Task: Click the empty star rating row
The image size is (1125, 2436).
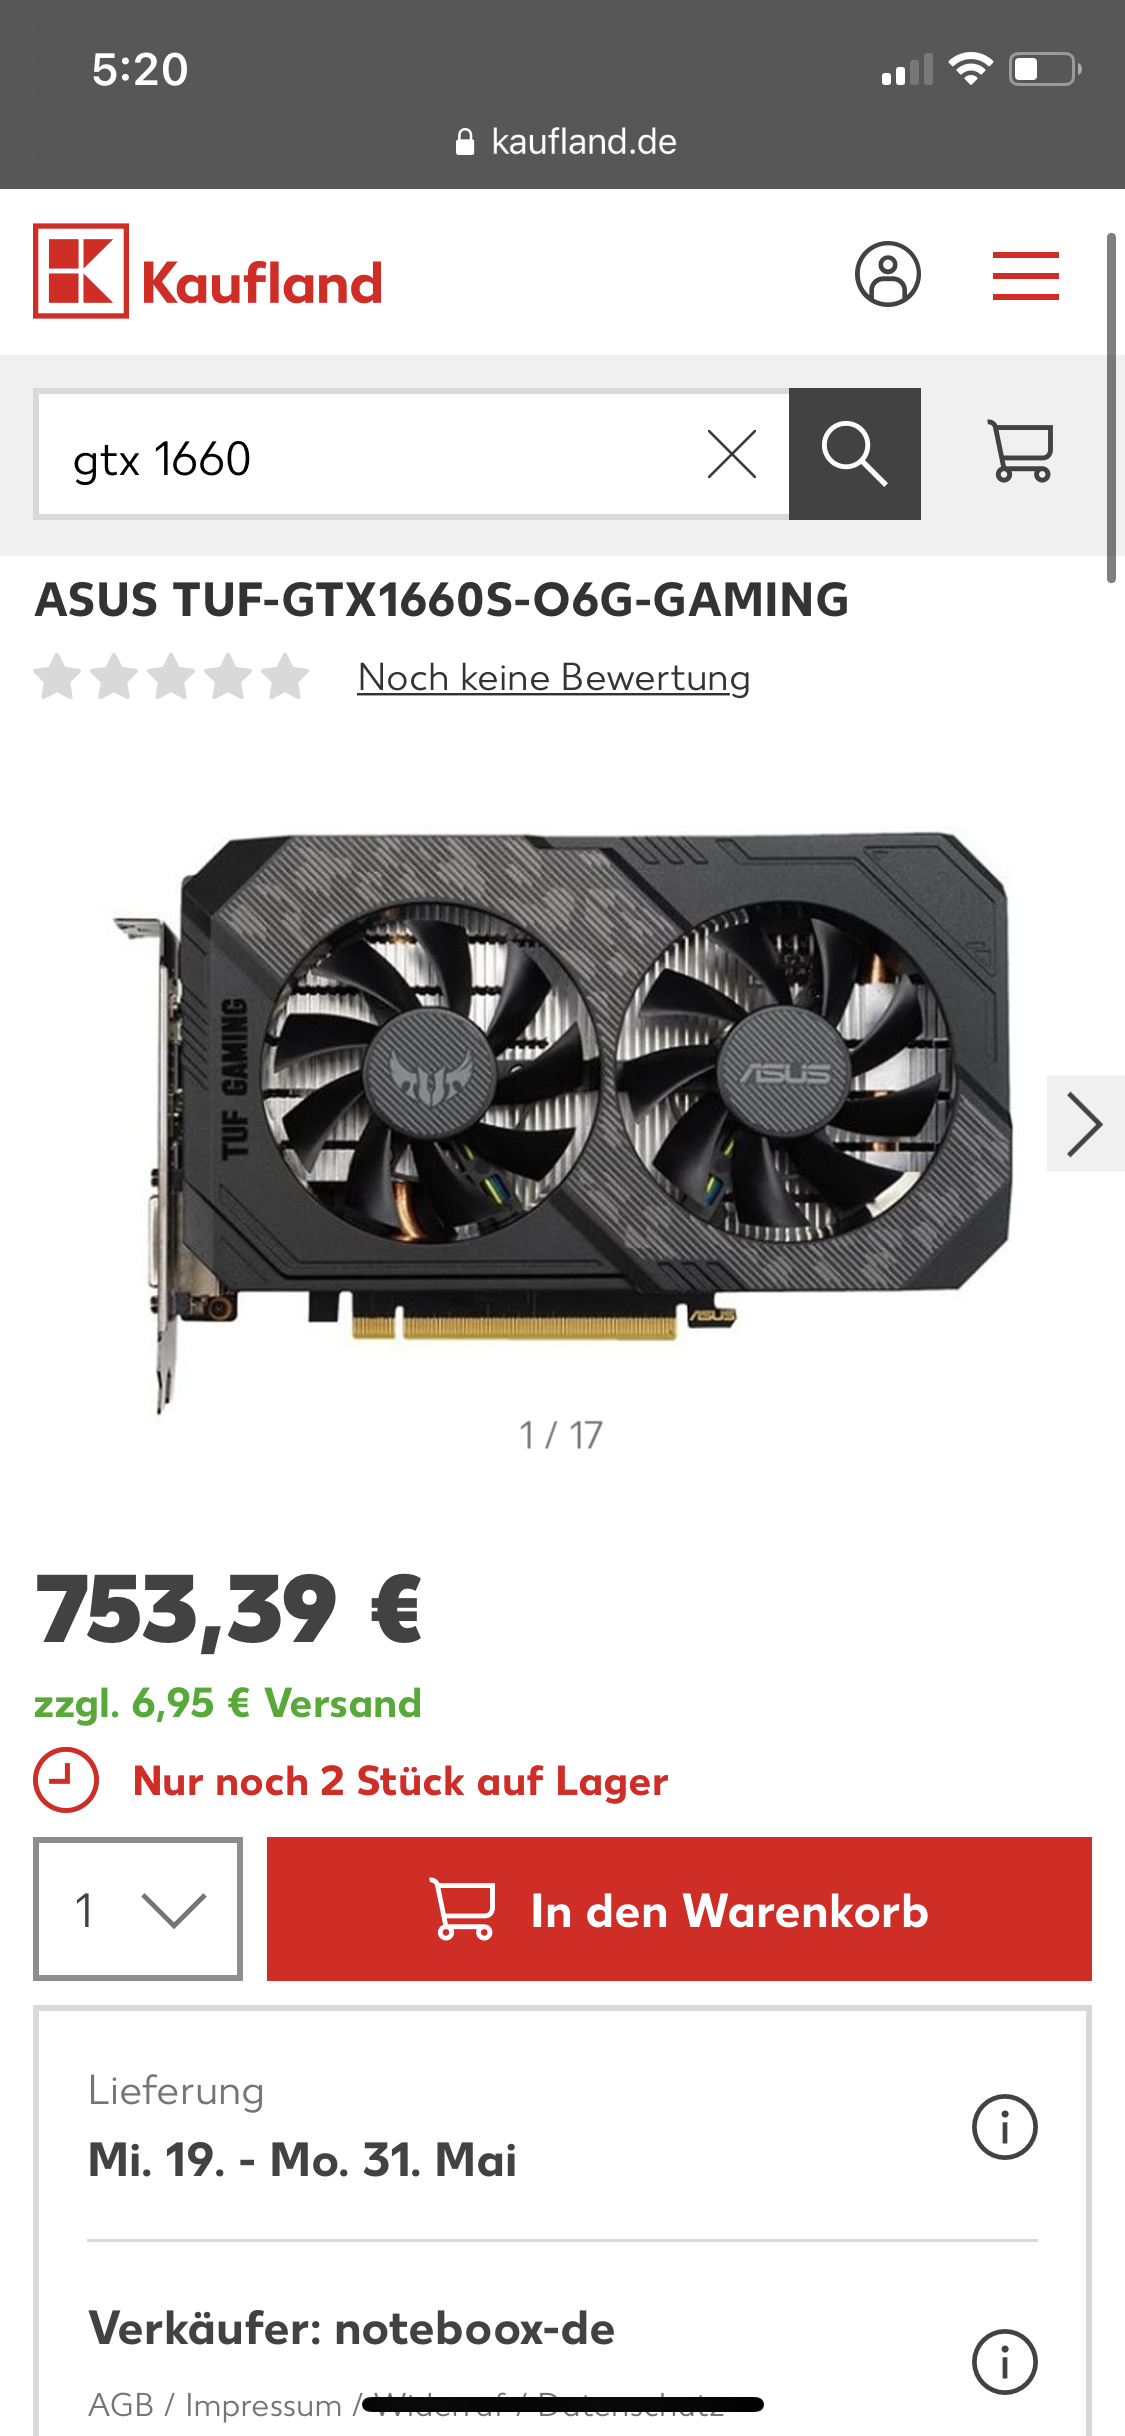Action: pyautogui.click(x=172, y=677)
